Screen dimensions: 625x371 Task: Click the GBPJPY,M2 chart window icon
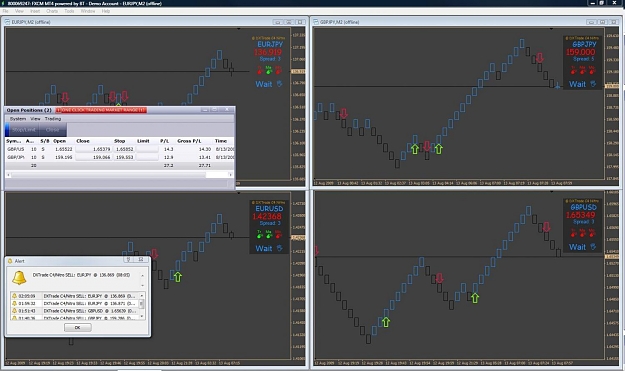pyautogui.click(x=316, y=22)
